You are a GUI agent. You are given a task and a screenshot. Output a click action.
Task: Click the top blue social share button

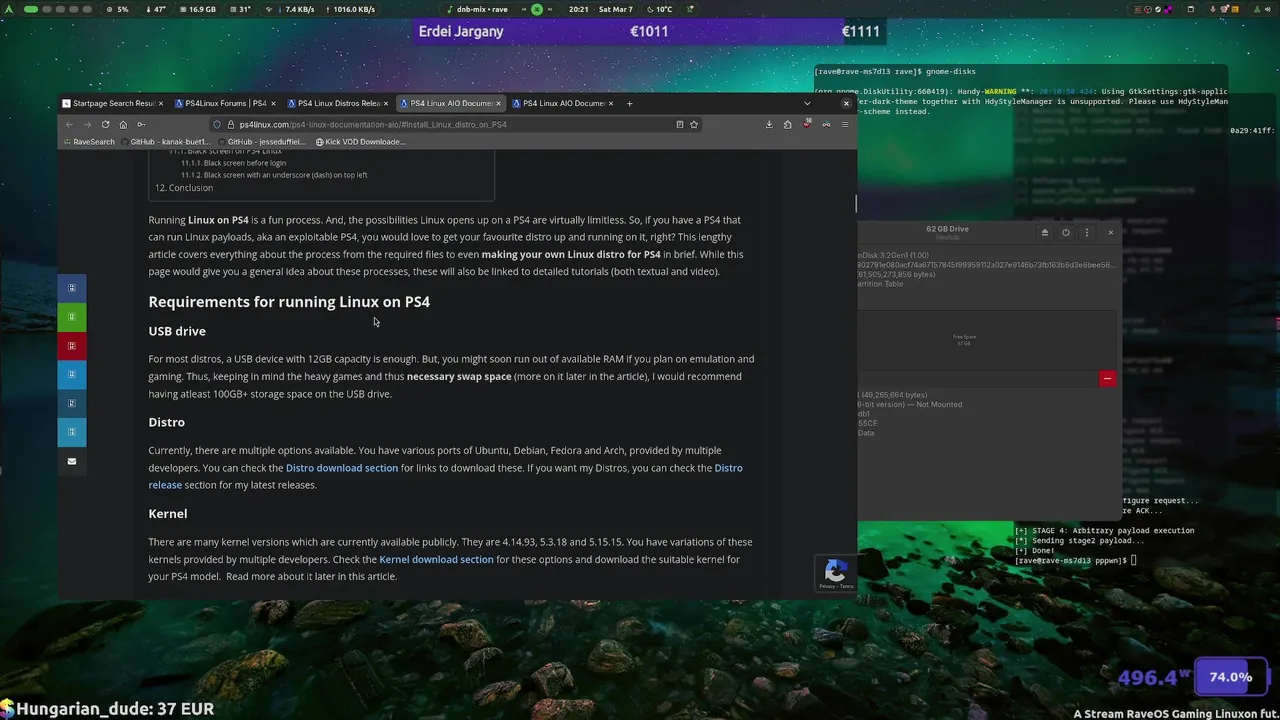[71, 288]
